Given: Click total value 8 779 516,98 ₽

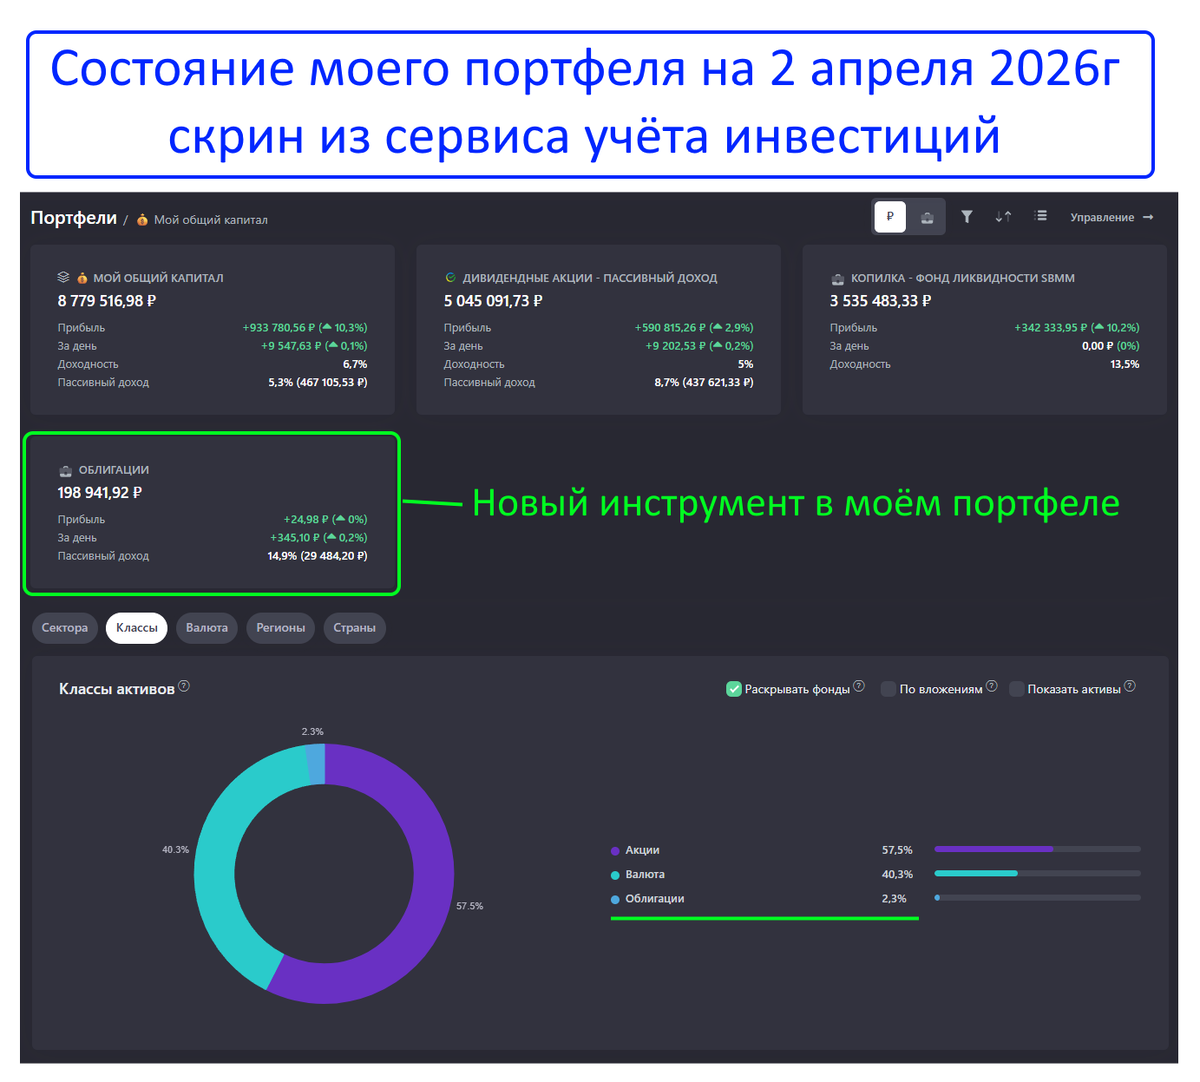Looking at the screenshot, I should pos(107,301).
